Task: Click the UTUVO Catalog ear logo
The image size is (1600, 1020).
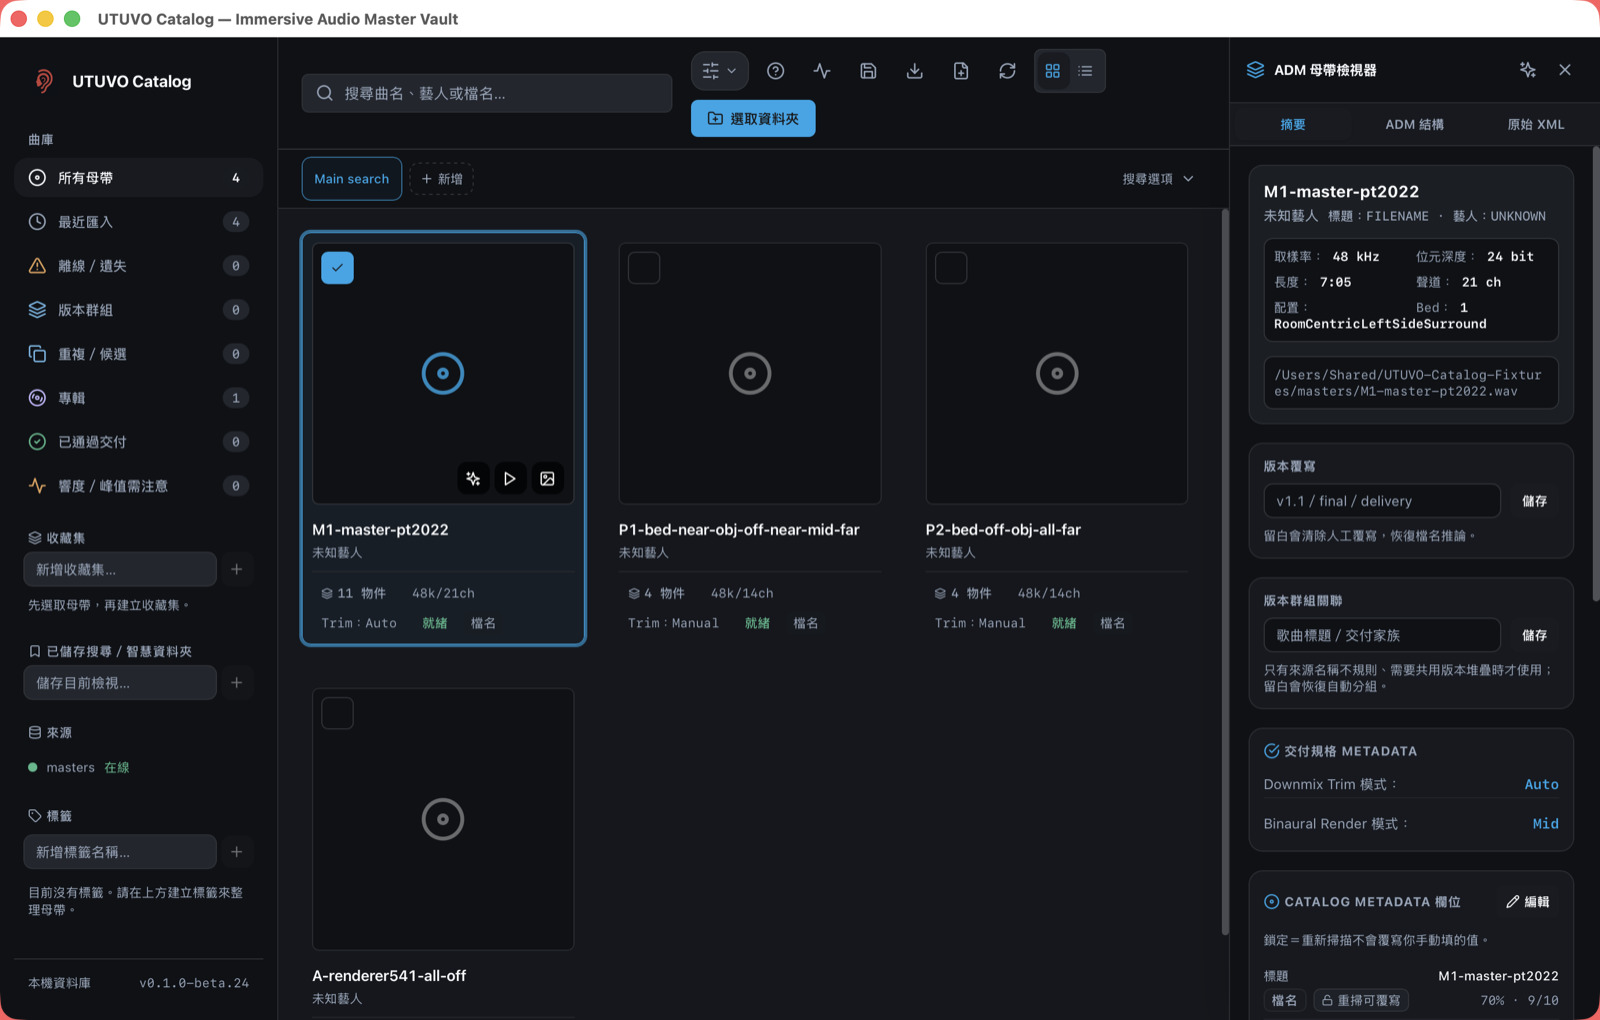Action: [x=44, y=81]
